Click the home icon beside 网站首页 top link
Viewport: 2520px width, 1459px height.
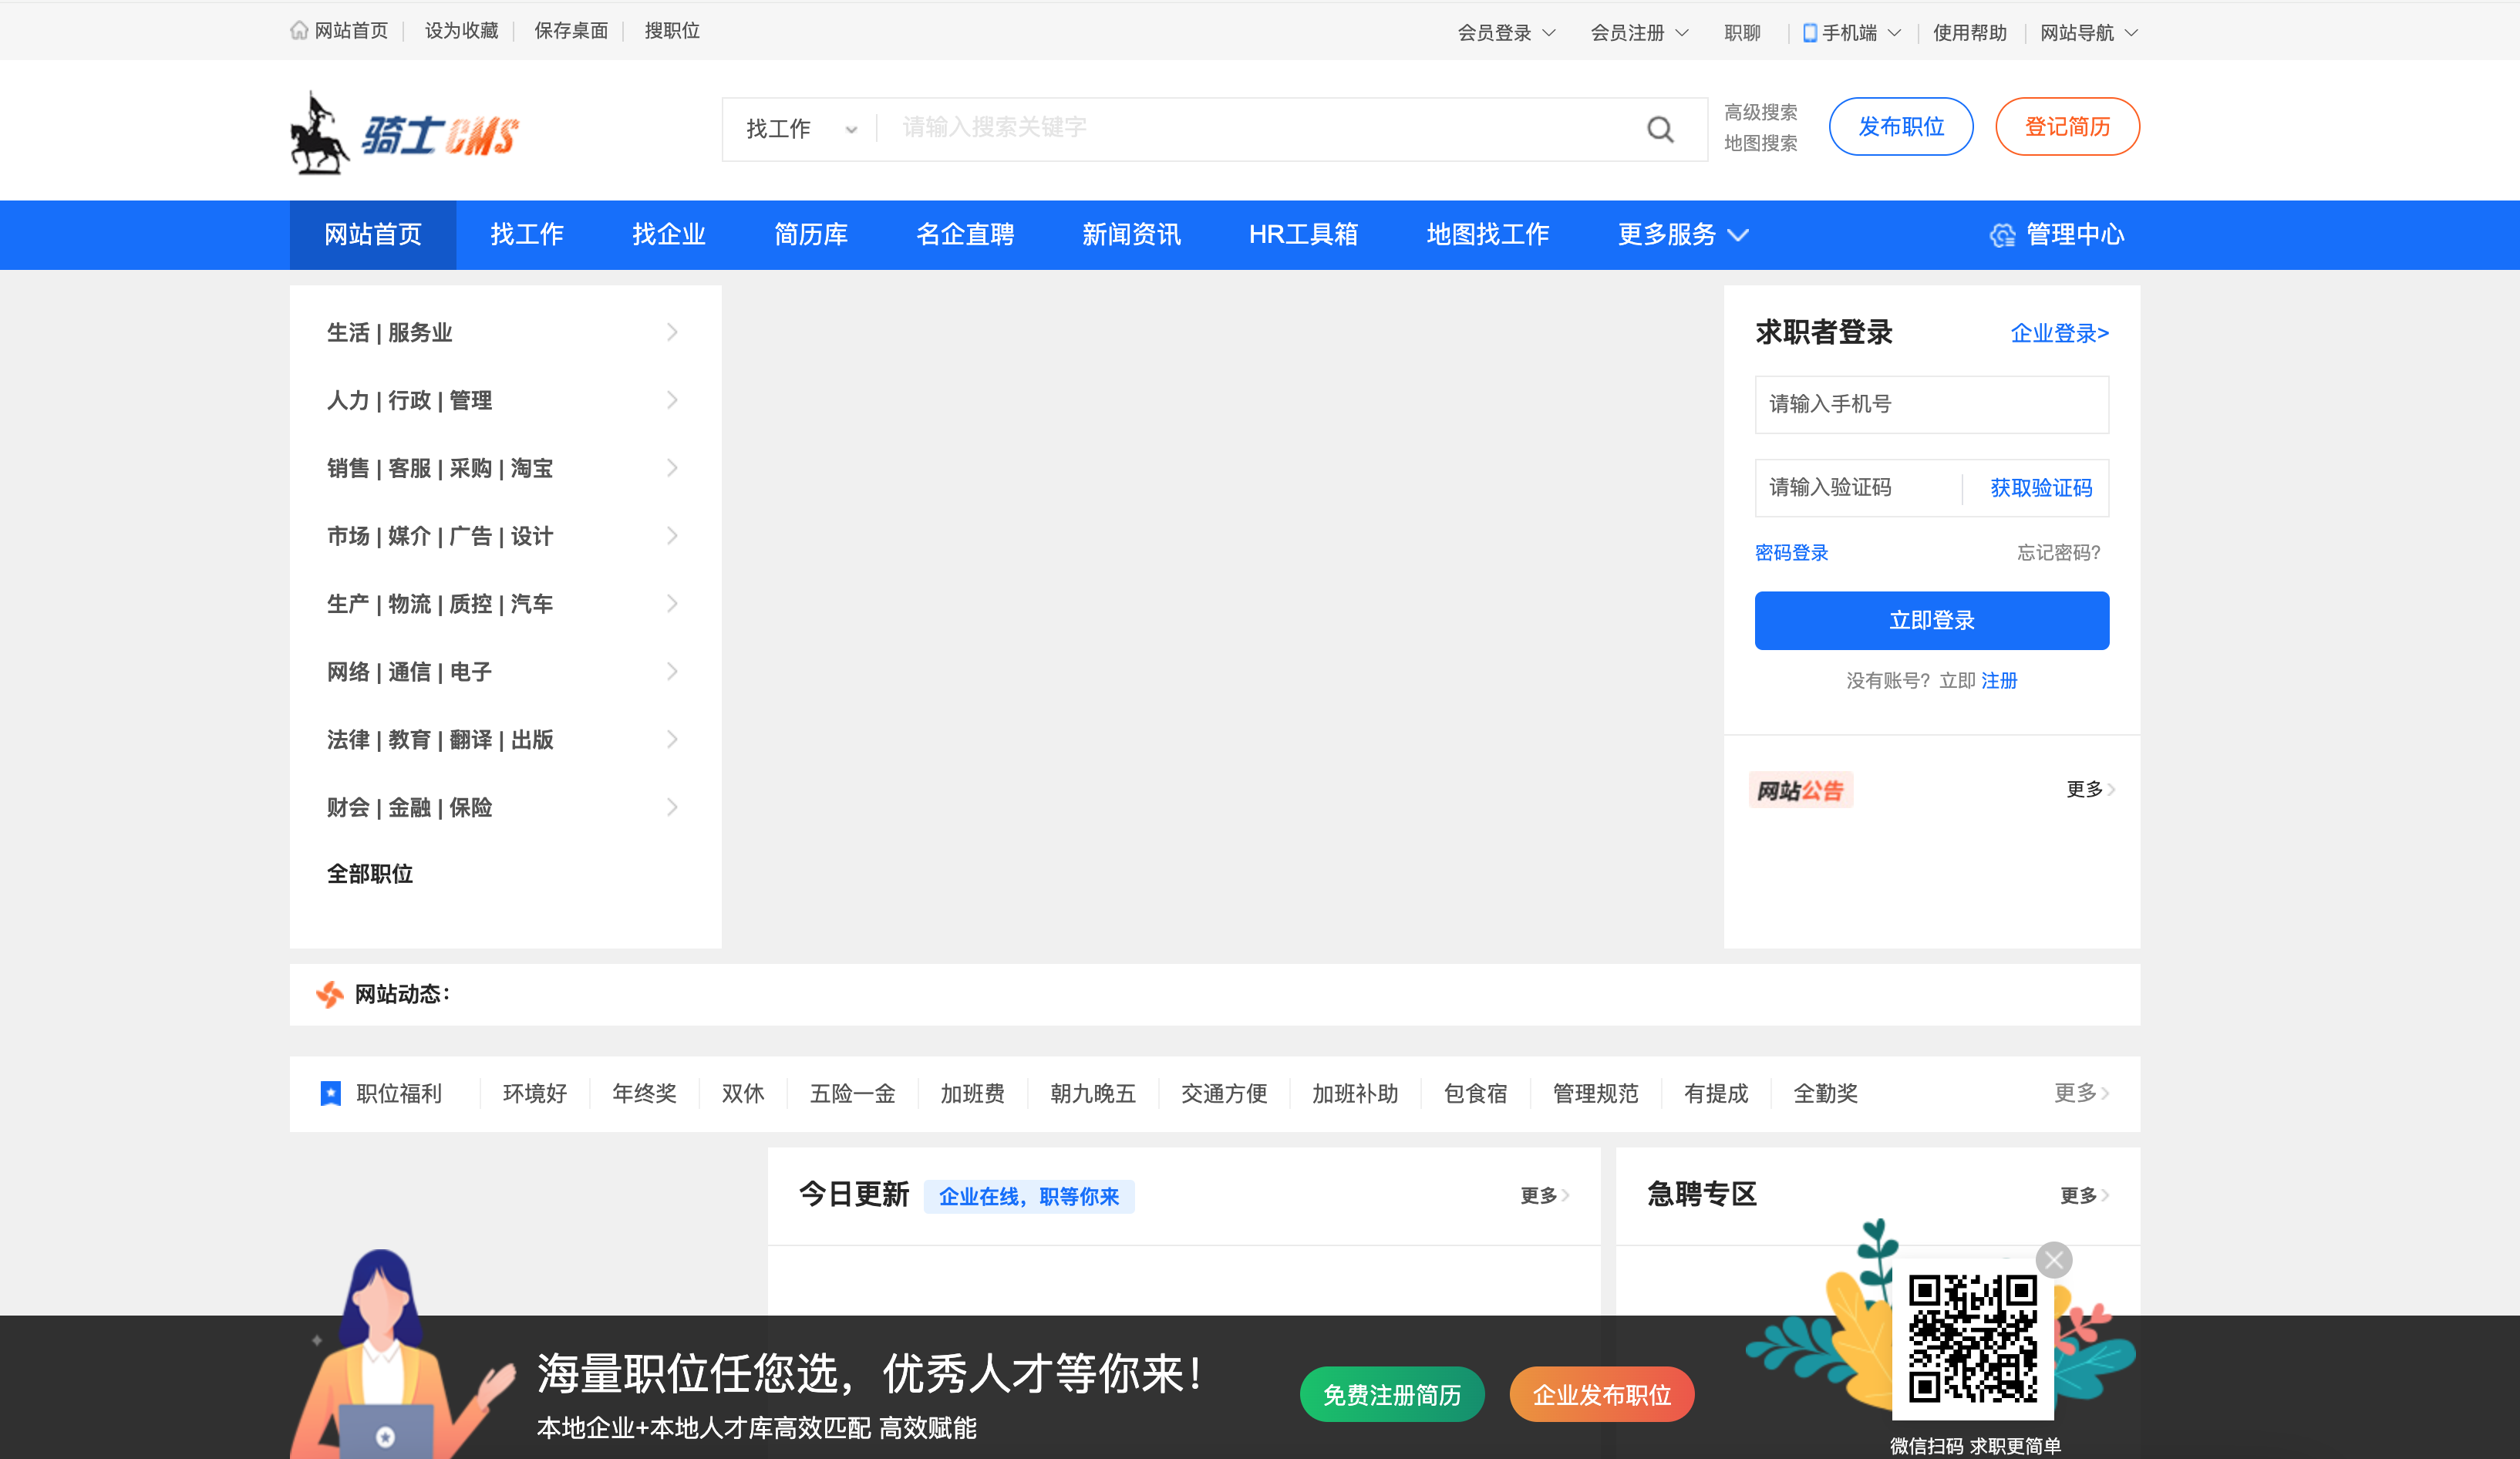(299, 30)
